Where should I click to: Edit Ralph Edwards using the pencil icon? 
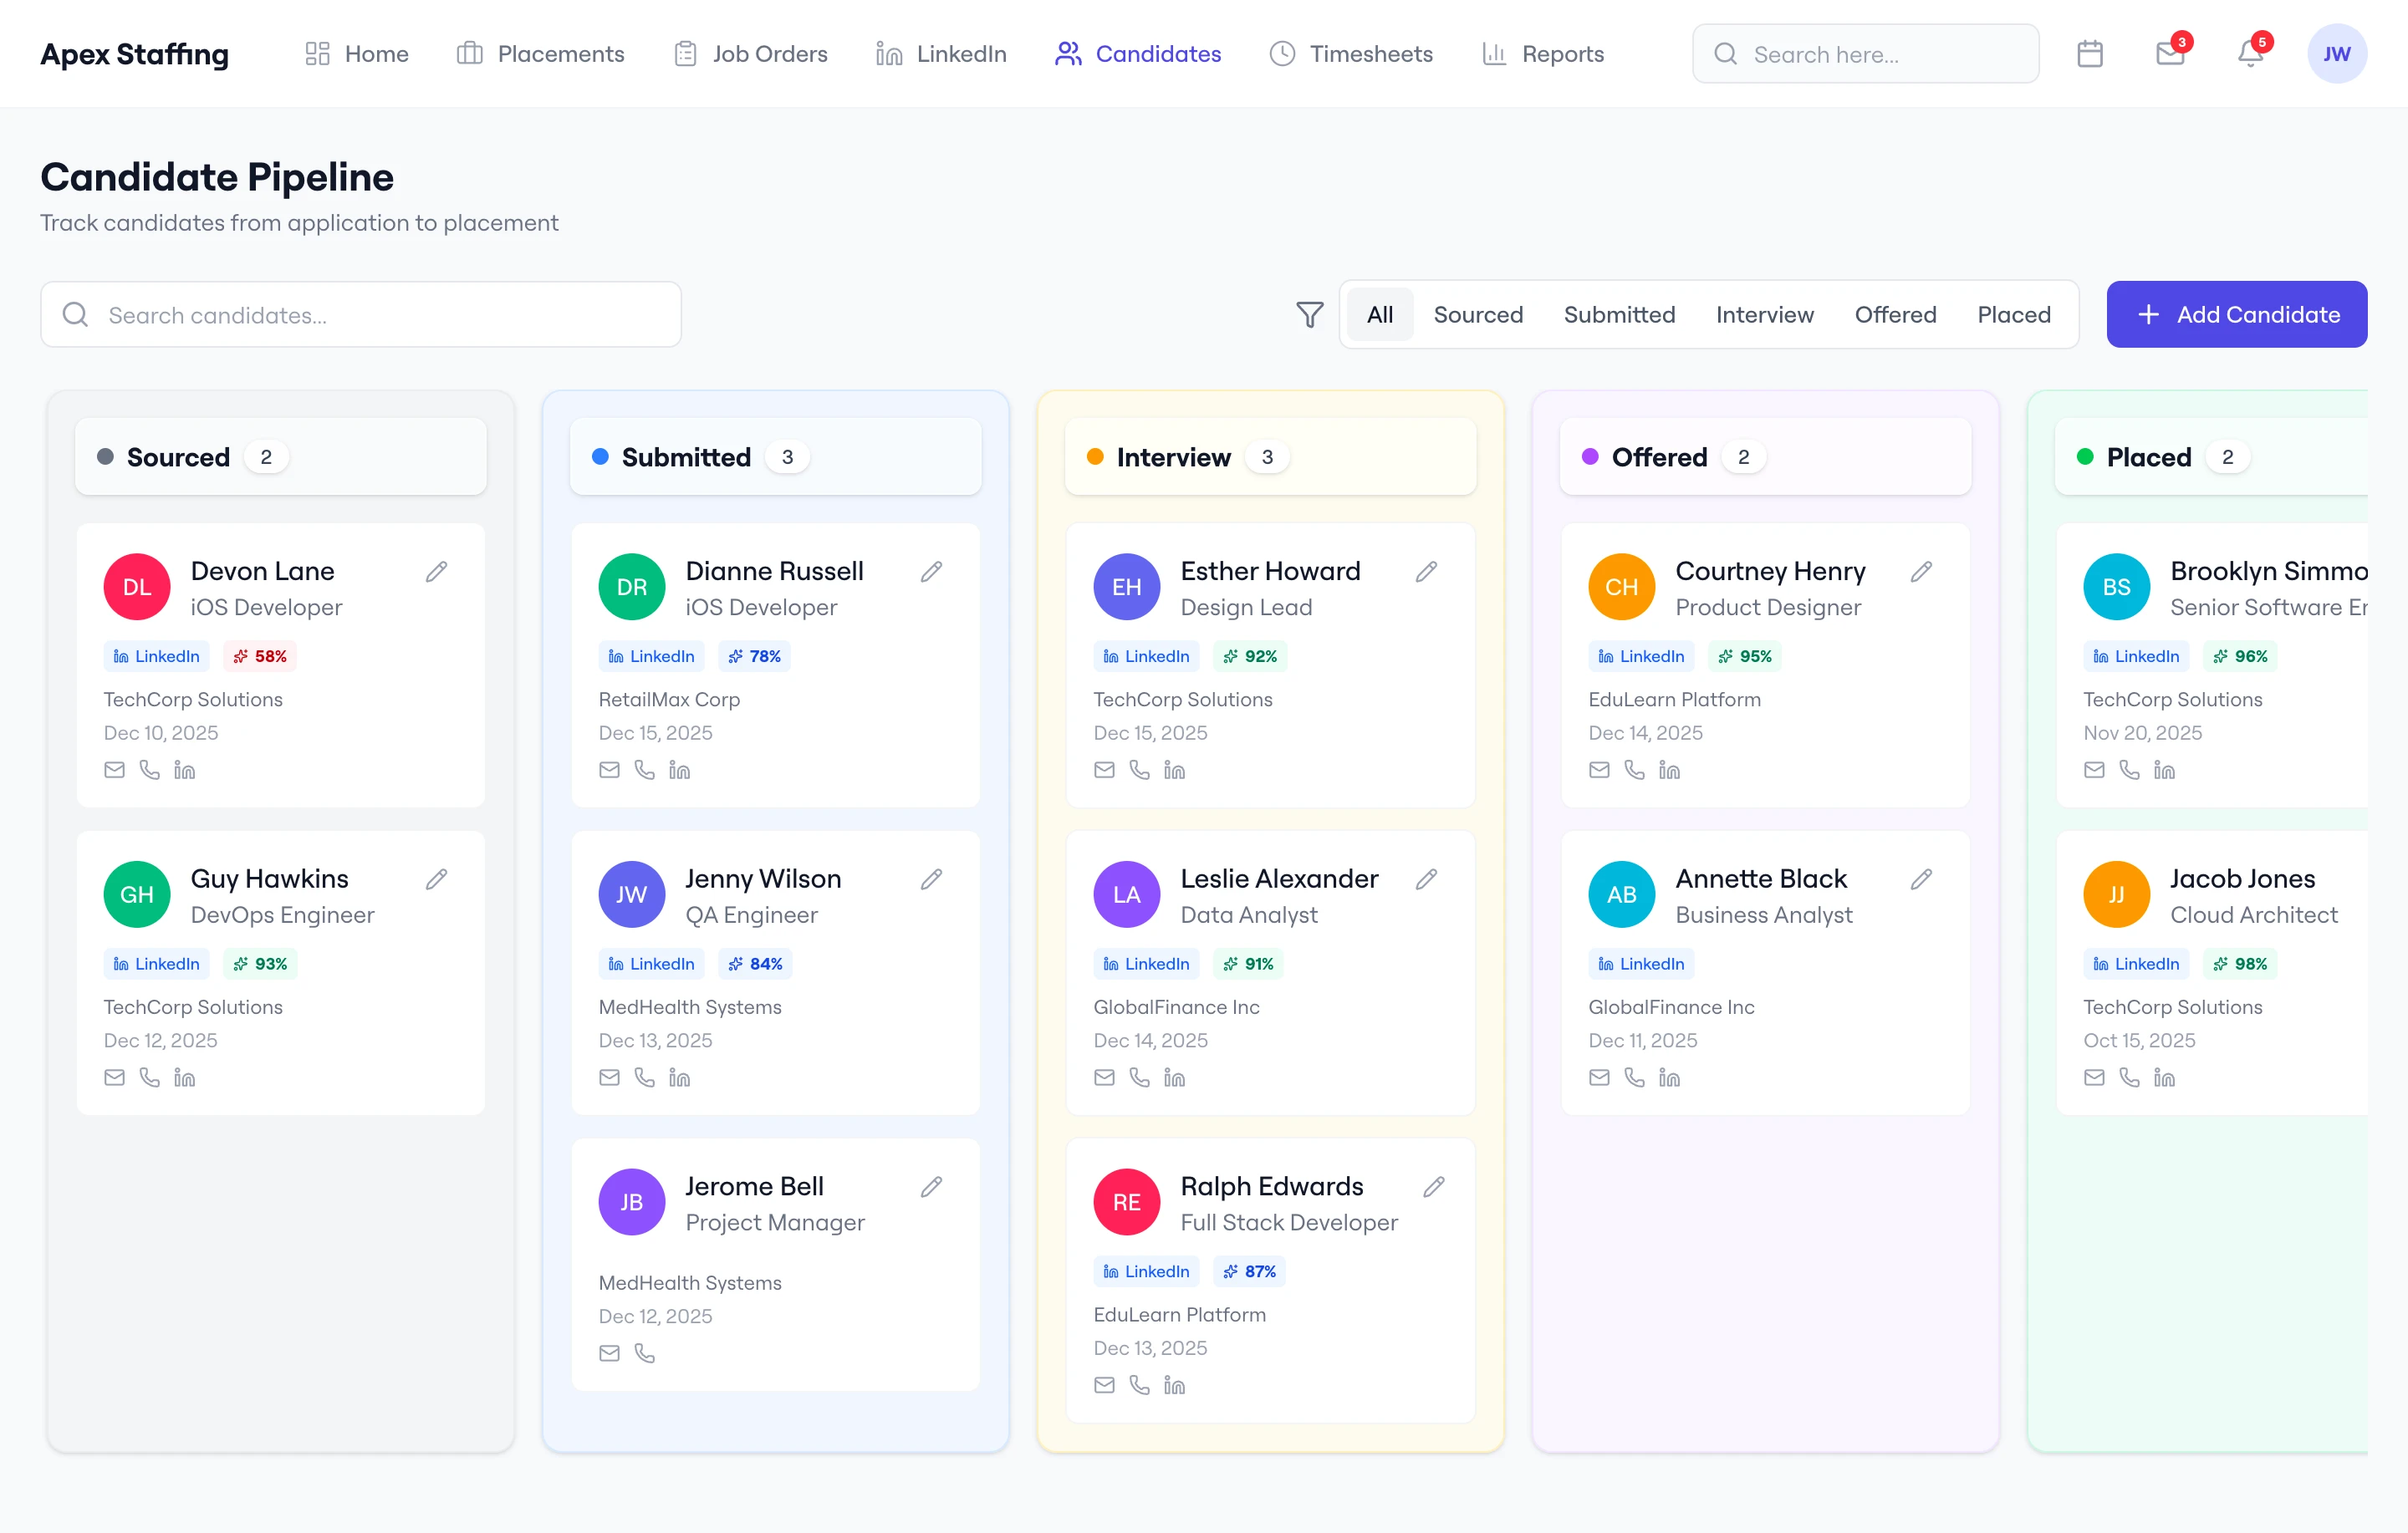tap(1433, 1187)
